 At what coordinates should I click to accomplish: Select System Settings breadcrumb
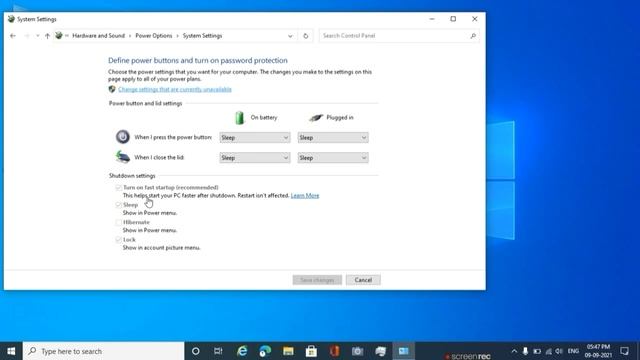tap(202, 36)
